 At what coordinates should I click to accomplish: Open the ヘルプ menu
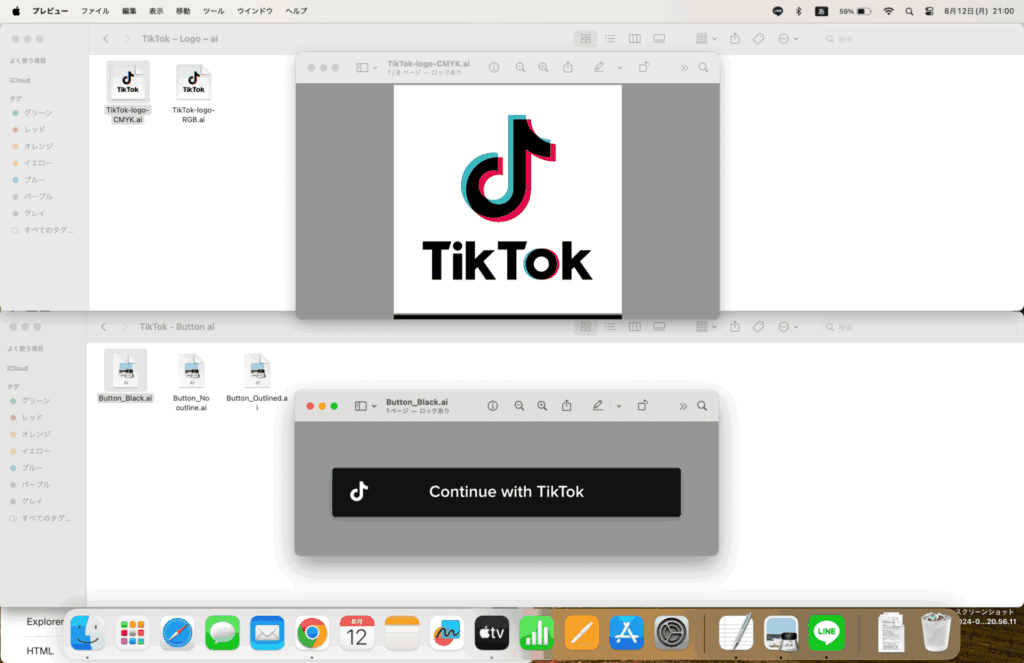click(296, 11)
